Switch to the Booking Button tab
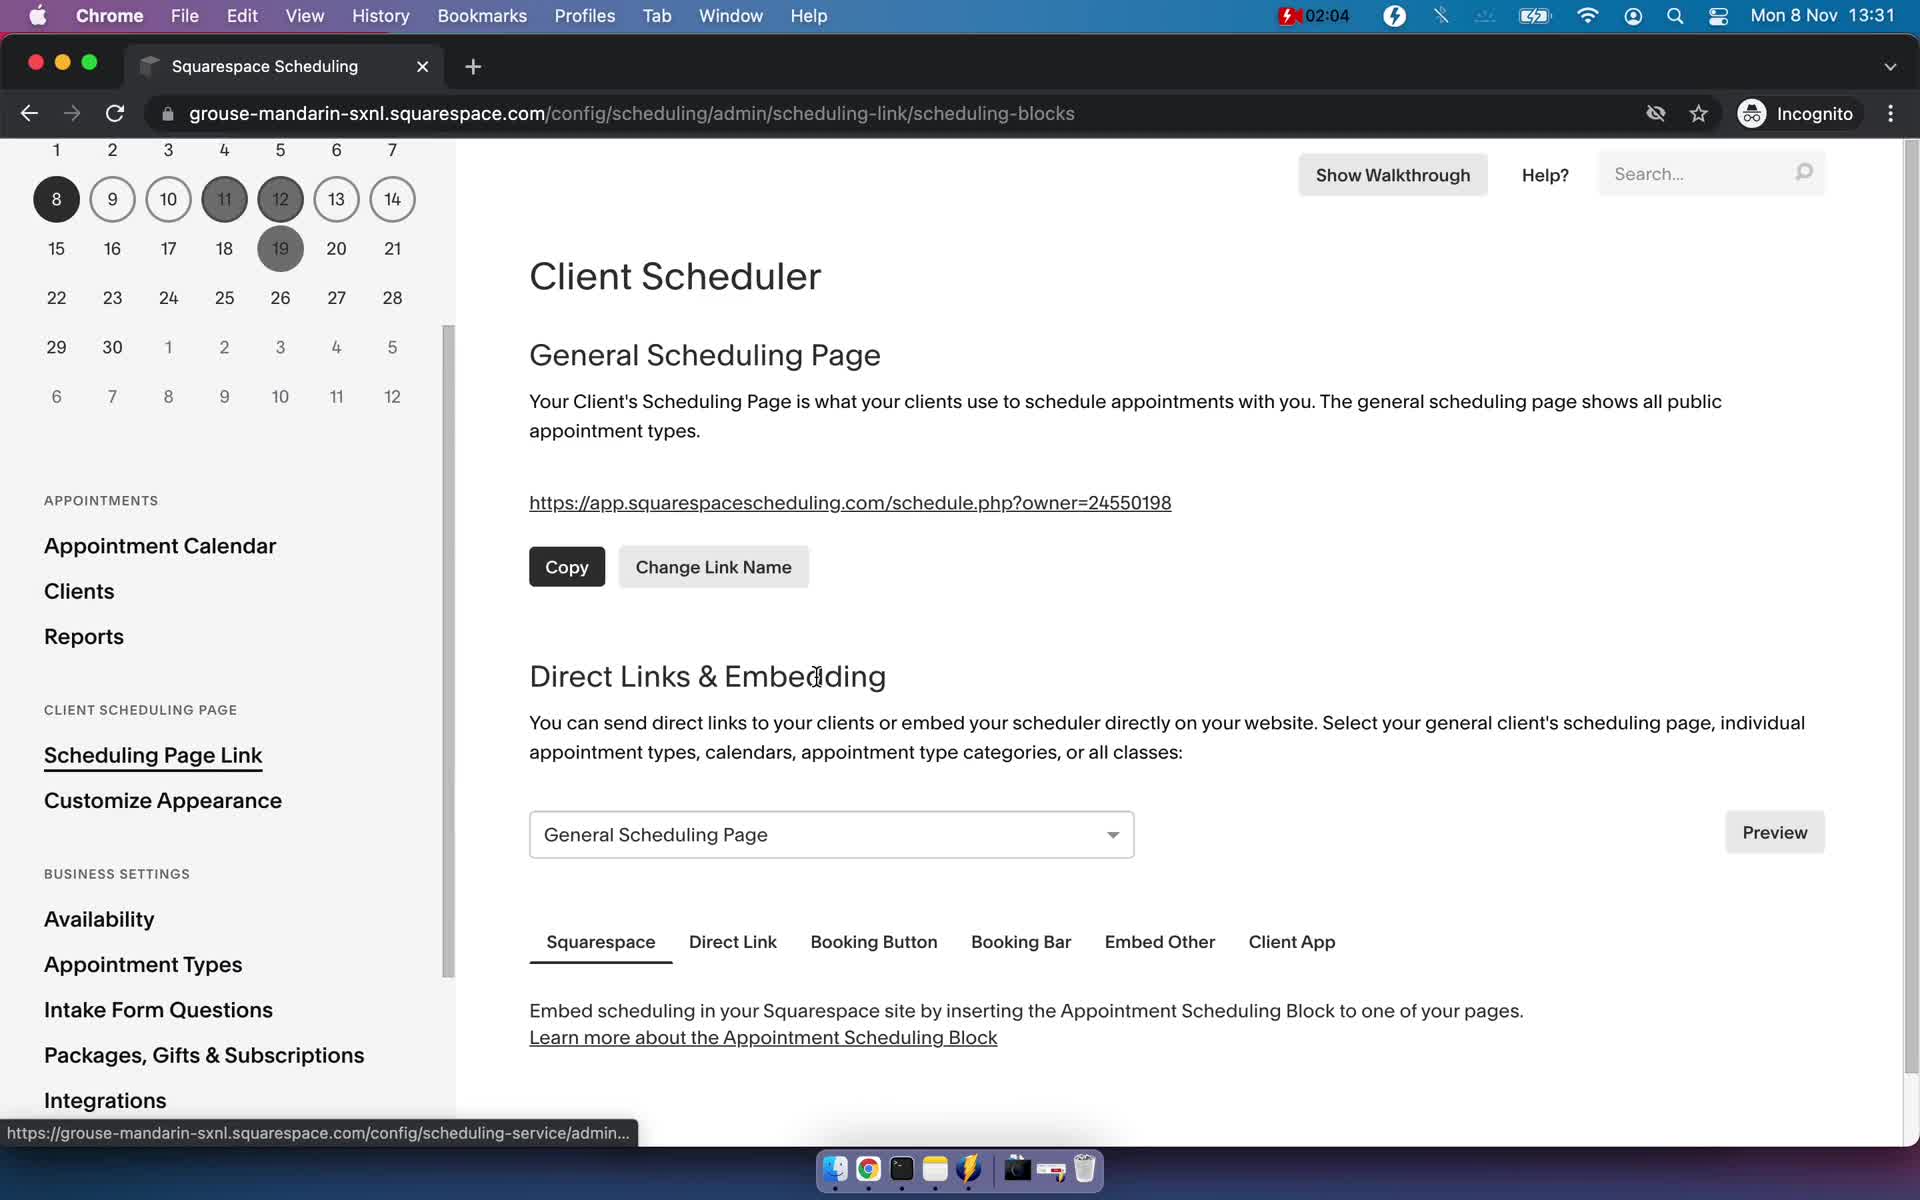 point(873,942)
